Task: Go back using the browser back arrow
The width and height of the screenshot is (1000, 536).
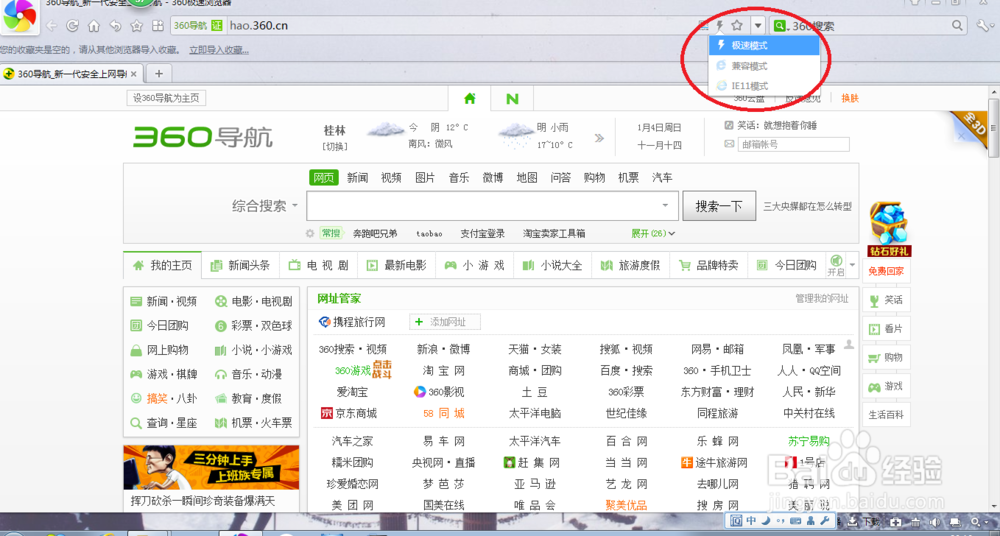Action: (x=52, y=26)
